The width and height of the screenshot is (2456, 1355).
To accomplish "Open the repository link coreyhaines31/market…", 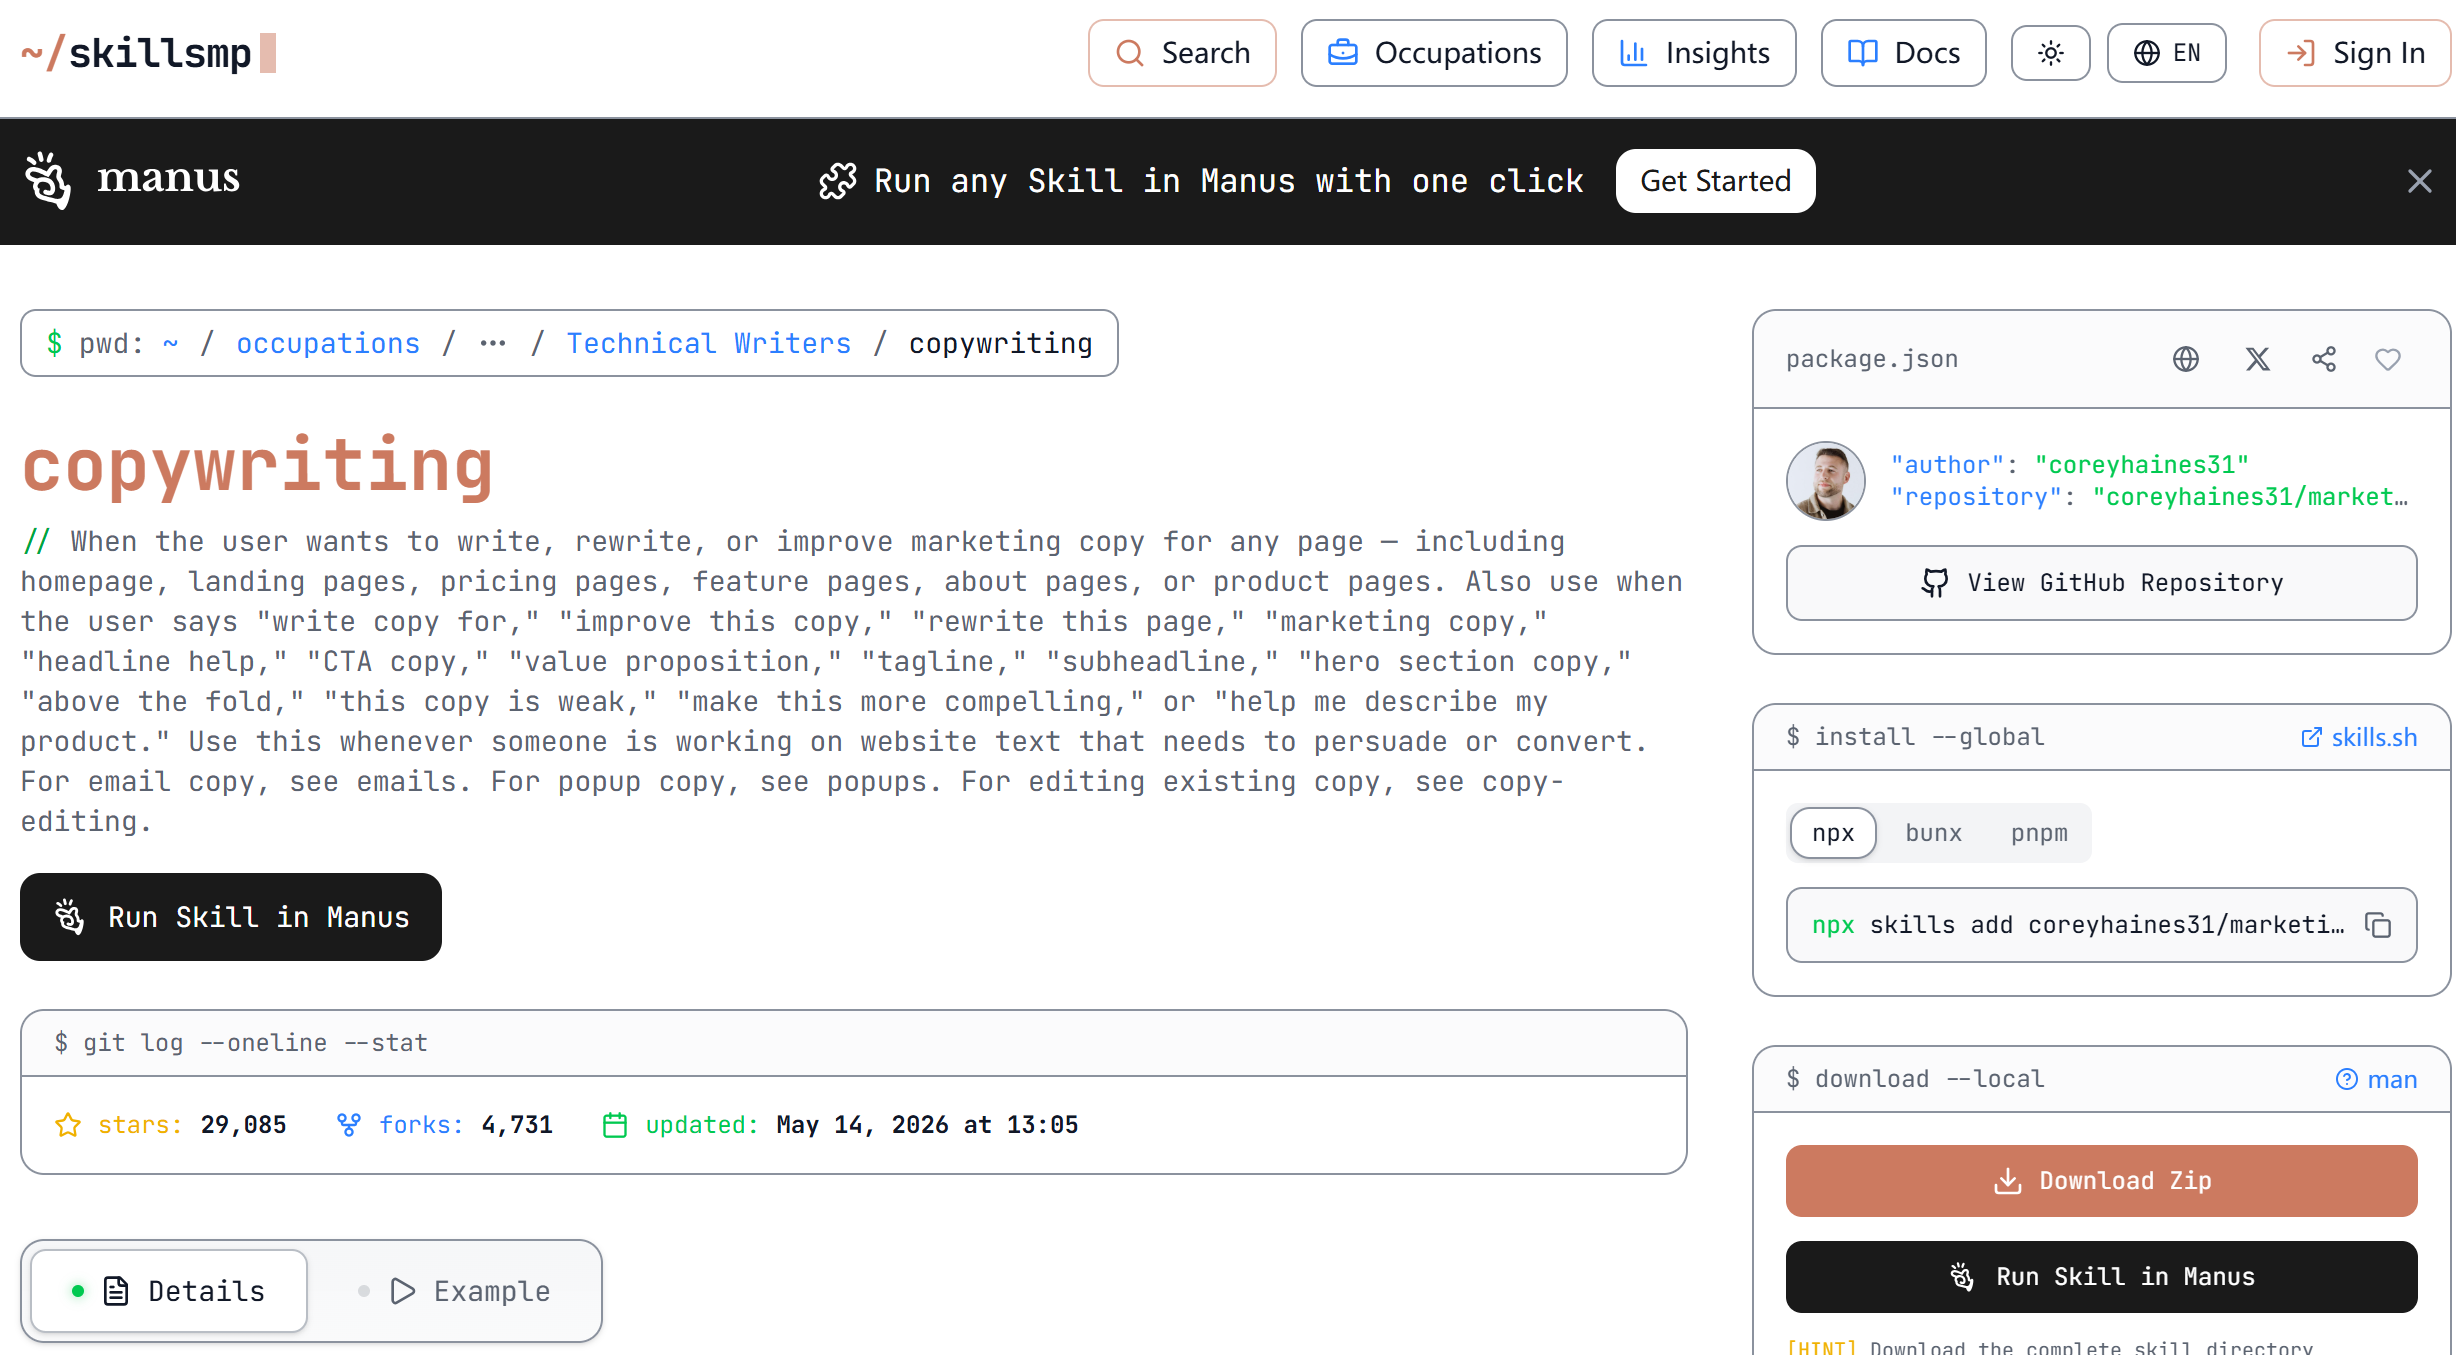I will (x=2250, y=497).
